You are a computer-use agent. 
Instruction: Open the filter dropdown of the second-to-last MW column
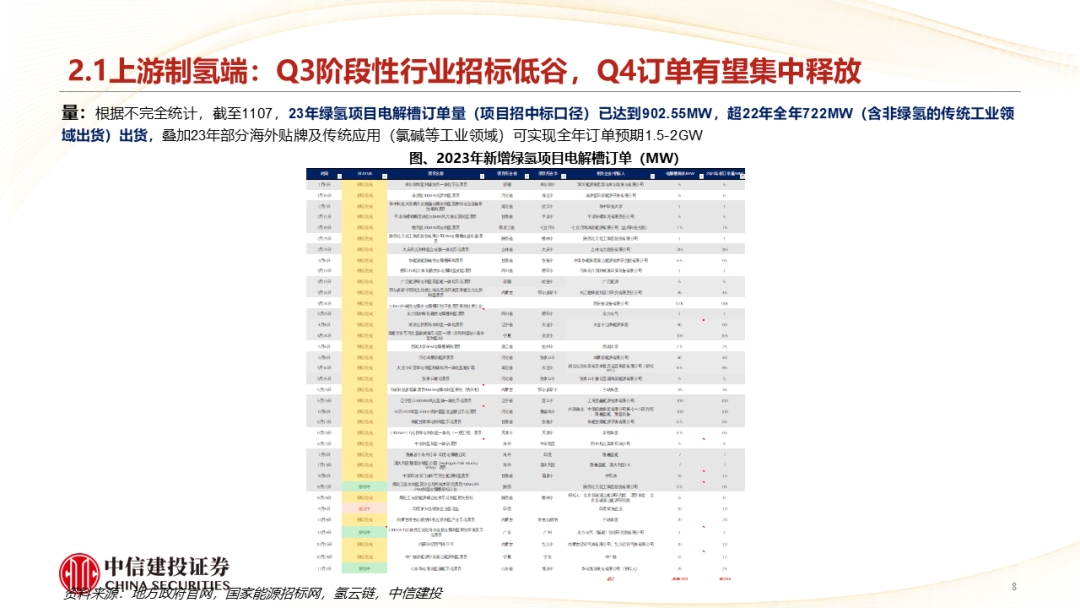[x=702, y=176]
